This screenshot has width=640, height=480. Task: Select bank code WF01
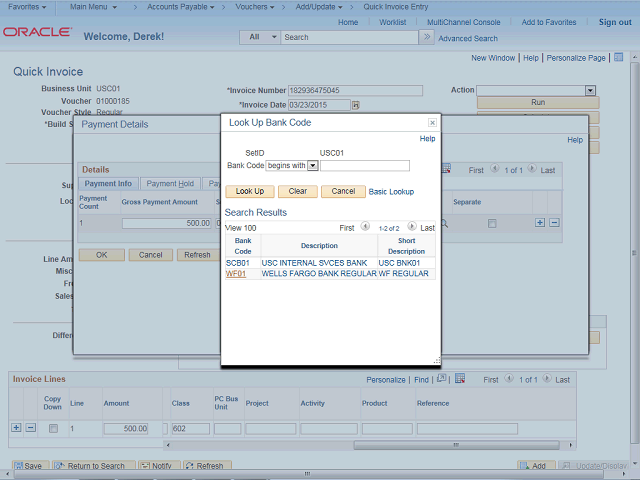(236, 274)
